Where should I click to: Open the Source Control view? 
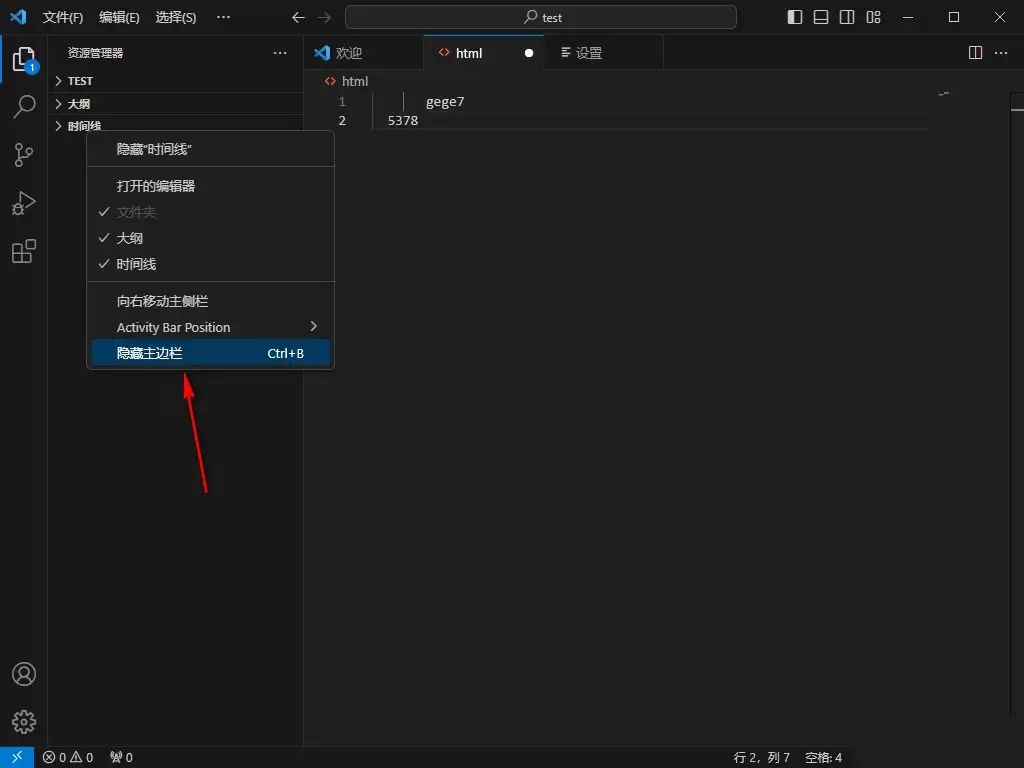(x=22, y=155)
